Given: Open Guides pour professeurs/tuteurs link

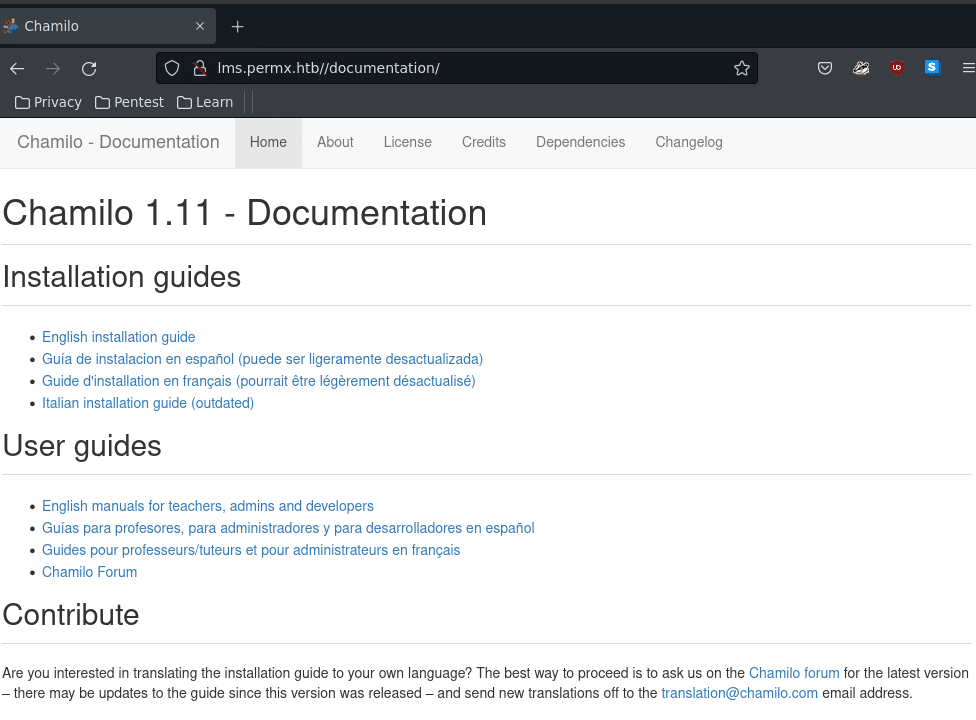Looking at the screenshot, I should click(x=251, y=550).
